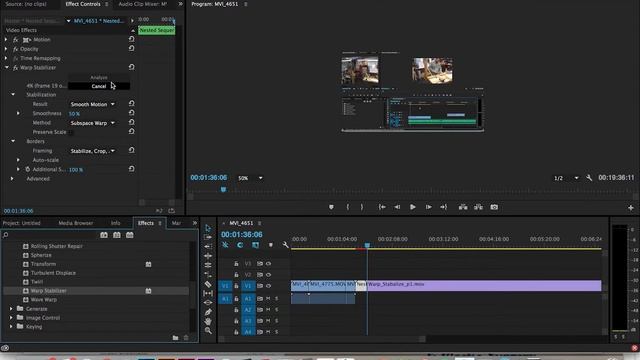The height and width of the screenshot is (360, 640).
Task: Toggle timeline Snap magnet icon
Action: point(240,245)
